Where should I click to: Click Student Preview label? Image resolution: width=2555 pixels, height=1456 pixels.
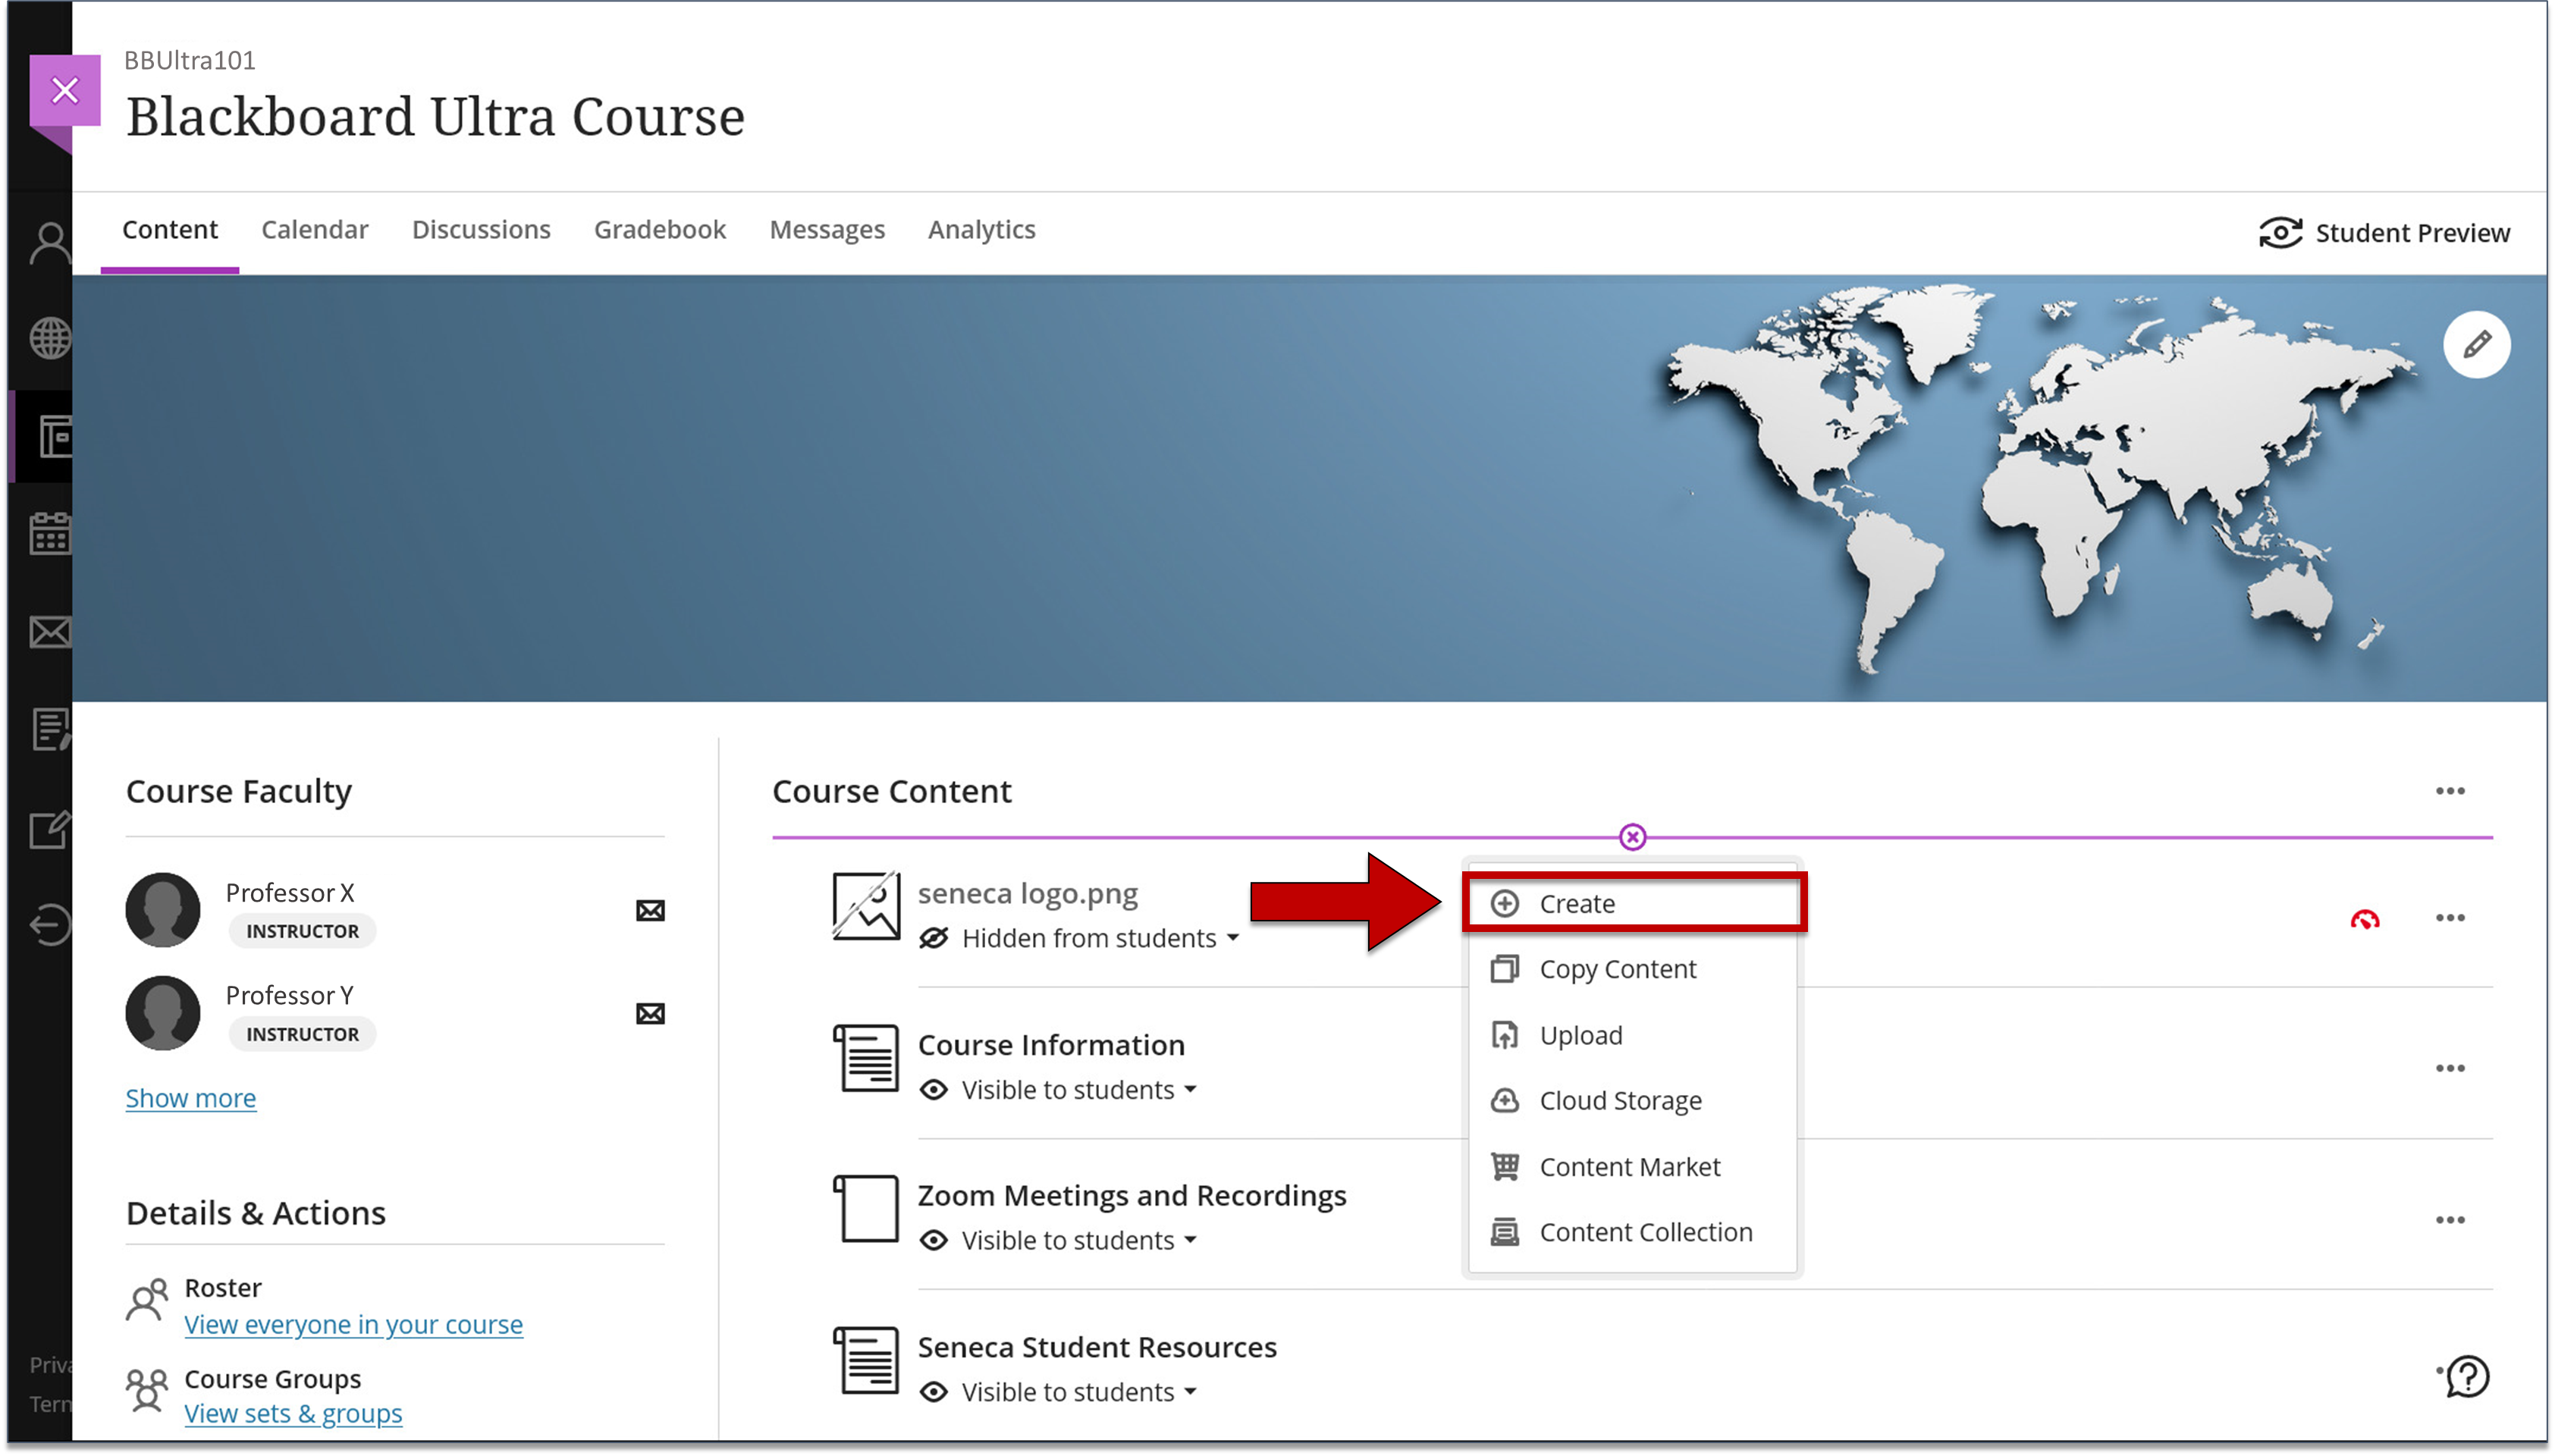click(x=2412, y=233)
